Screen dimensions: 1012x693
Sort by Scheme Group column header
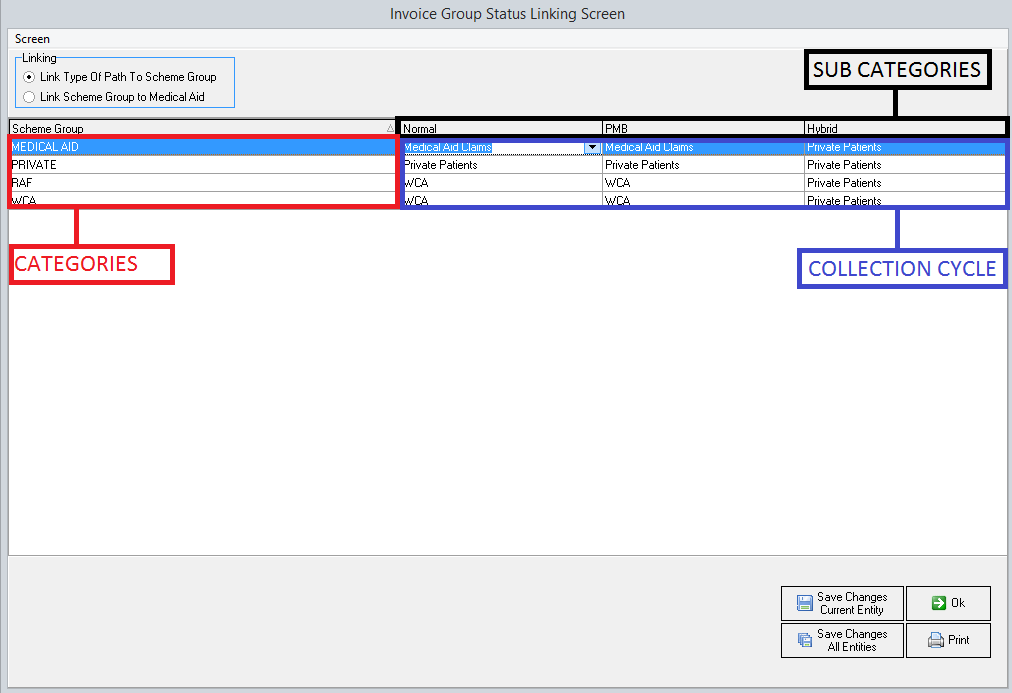pos(203,128)
